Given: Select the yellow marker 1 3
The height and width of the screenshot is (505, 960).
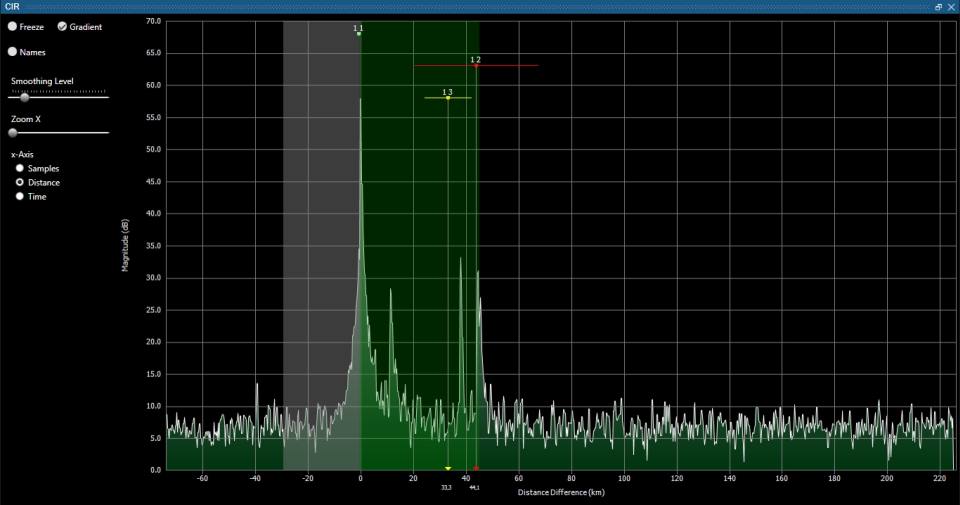Looking at the screenshot, I should click(x=448, y=98).
